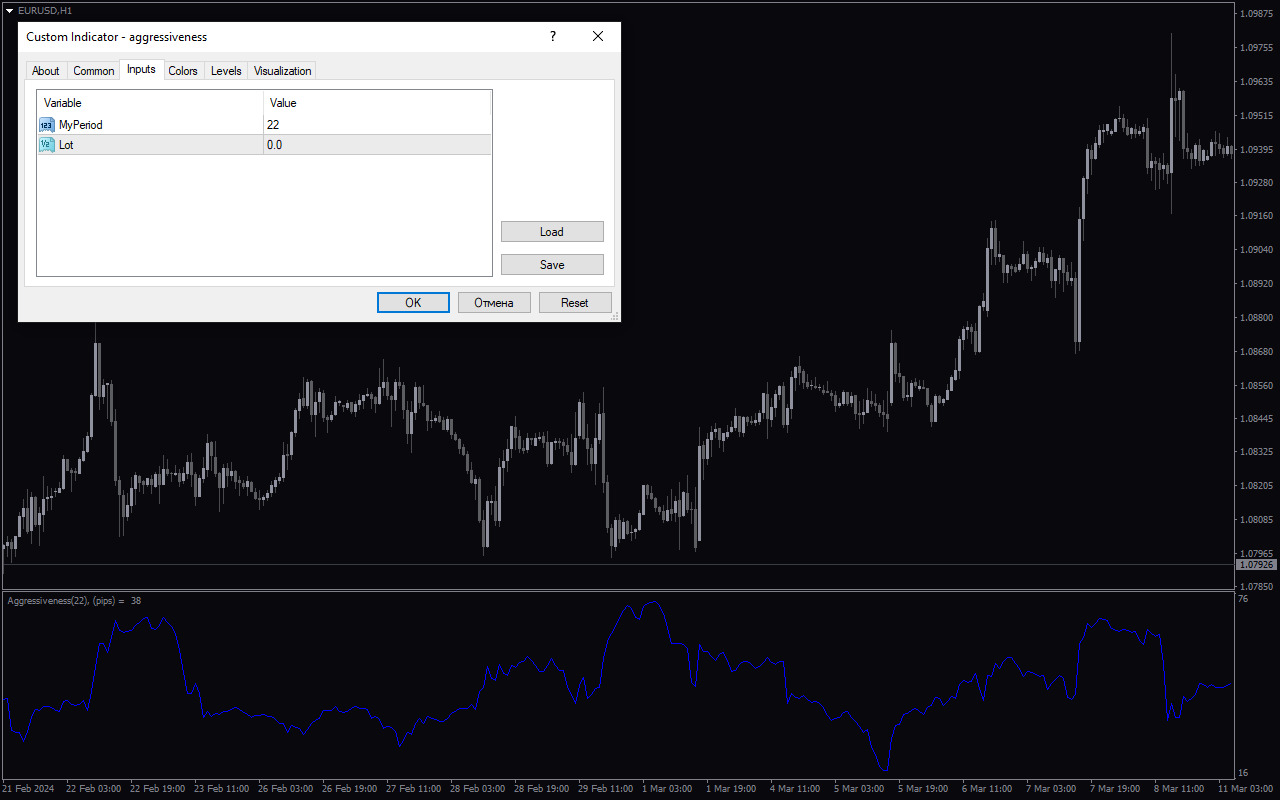Click the current price label 1.07926
The height and width of the screenshot is (800, 1280).
pos(1256,565)
